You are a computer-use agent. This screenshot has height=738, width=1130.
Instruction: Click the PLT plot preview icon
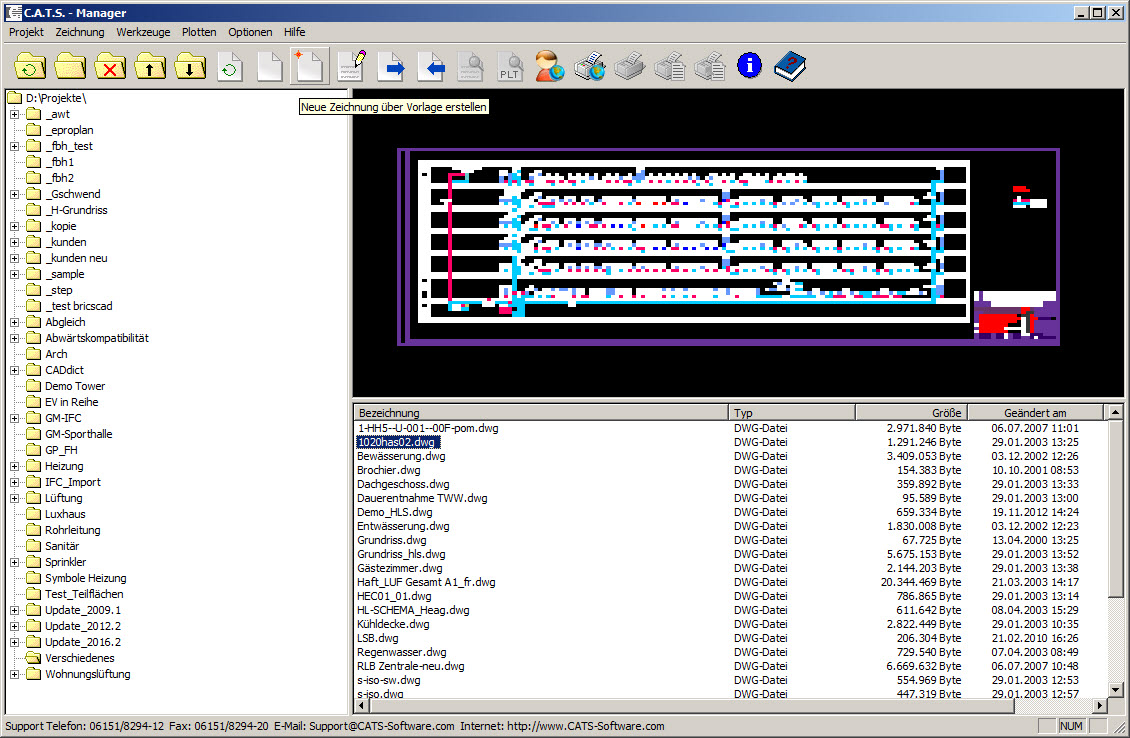pos(510,67)
